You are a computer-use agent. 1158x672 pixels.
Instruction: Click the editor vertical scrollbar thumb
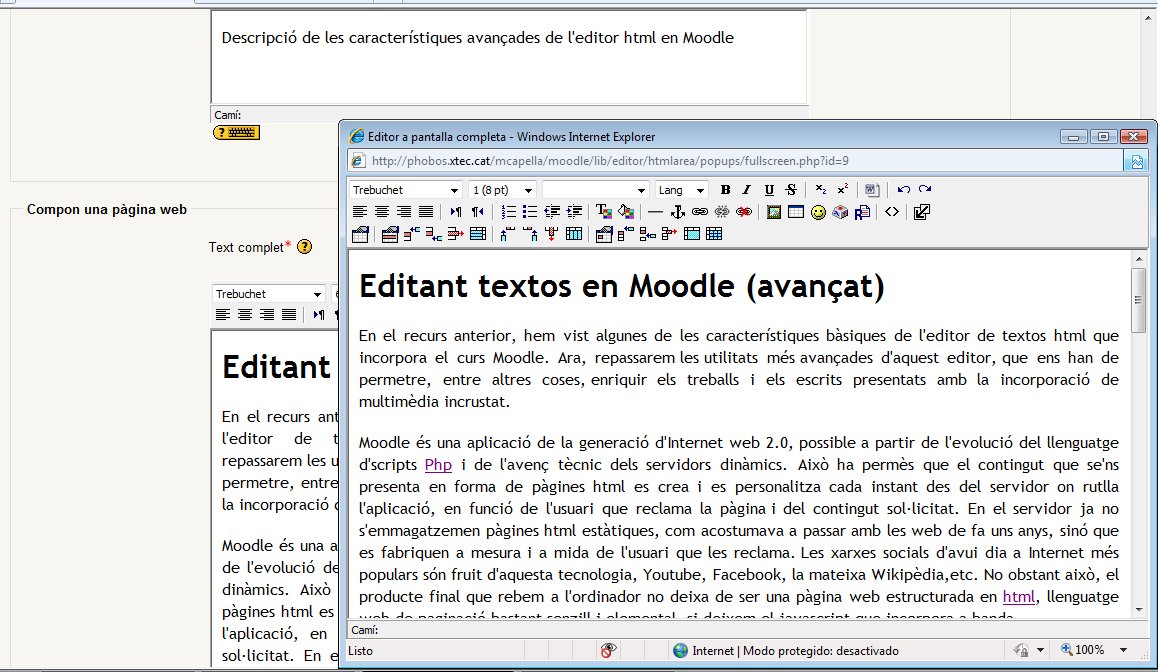pos(1138,299)
